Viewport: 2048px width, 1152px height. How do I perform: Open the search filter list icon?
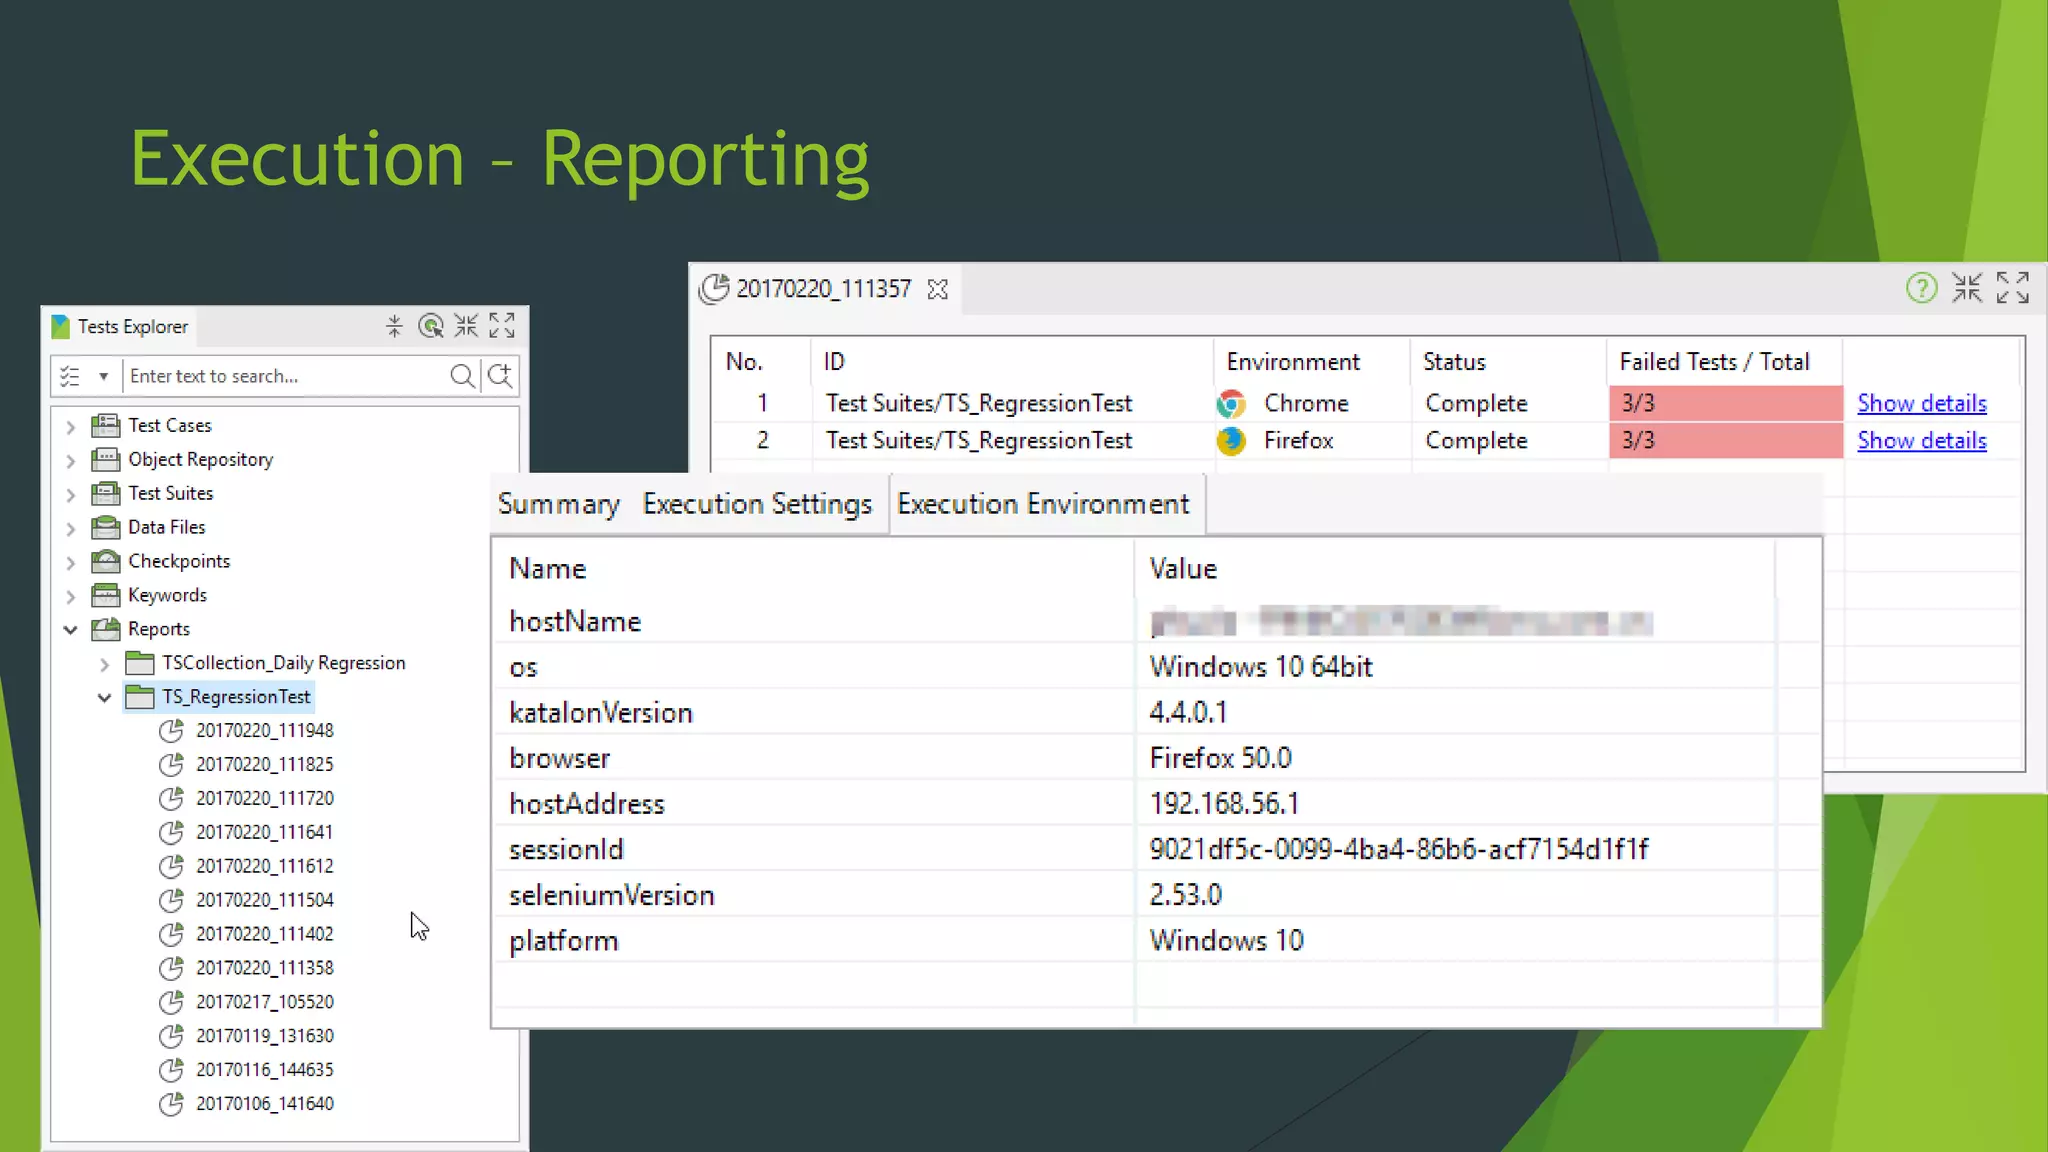(70, 377)
